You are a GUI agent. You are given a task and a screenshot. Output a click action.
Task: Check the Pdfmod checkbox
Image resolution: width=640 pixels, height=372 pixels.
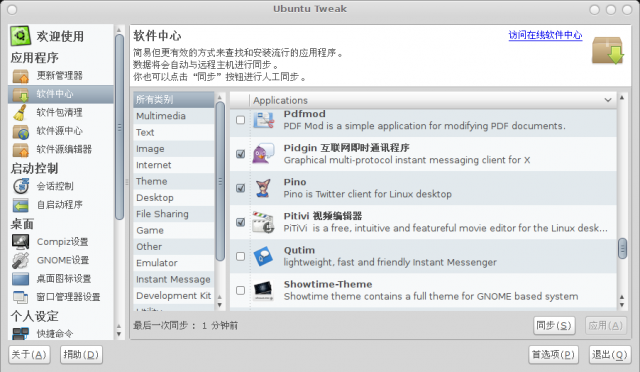coord(240,120)
